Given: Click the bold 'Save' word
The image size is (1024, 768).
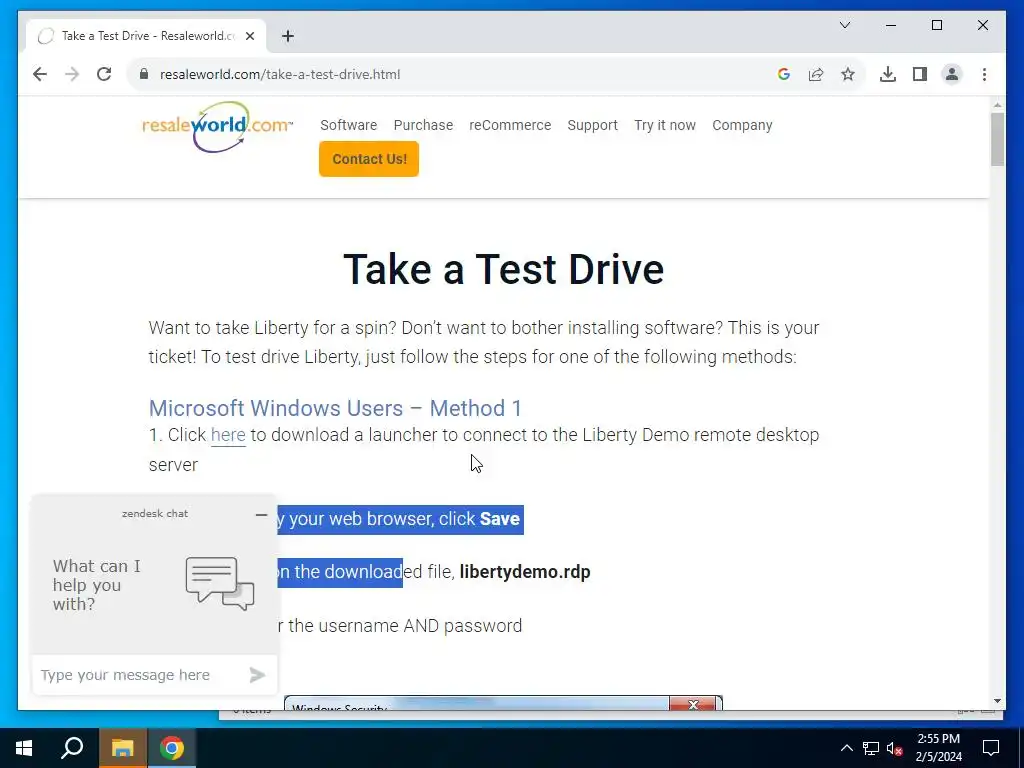Looking at the screenshot, I should pyautogui.click(x=500, y=519).
